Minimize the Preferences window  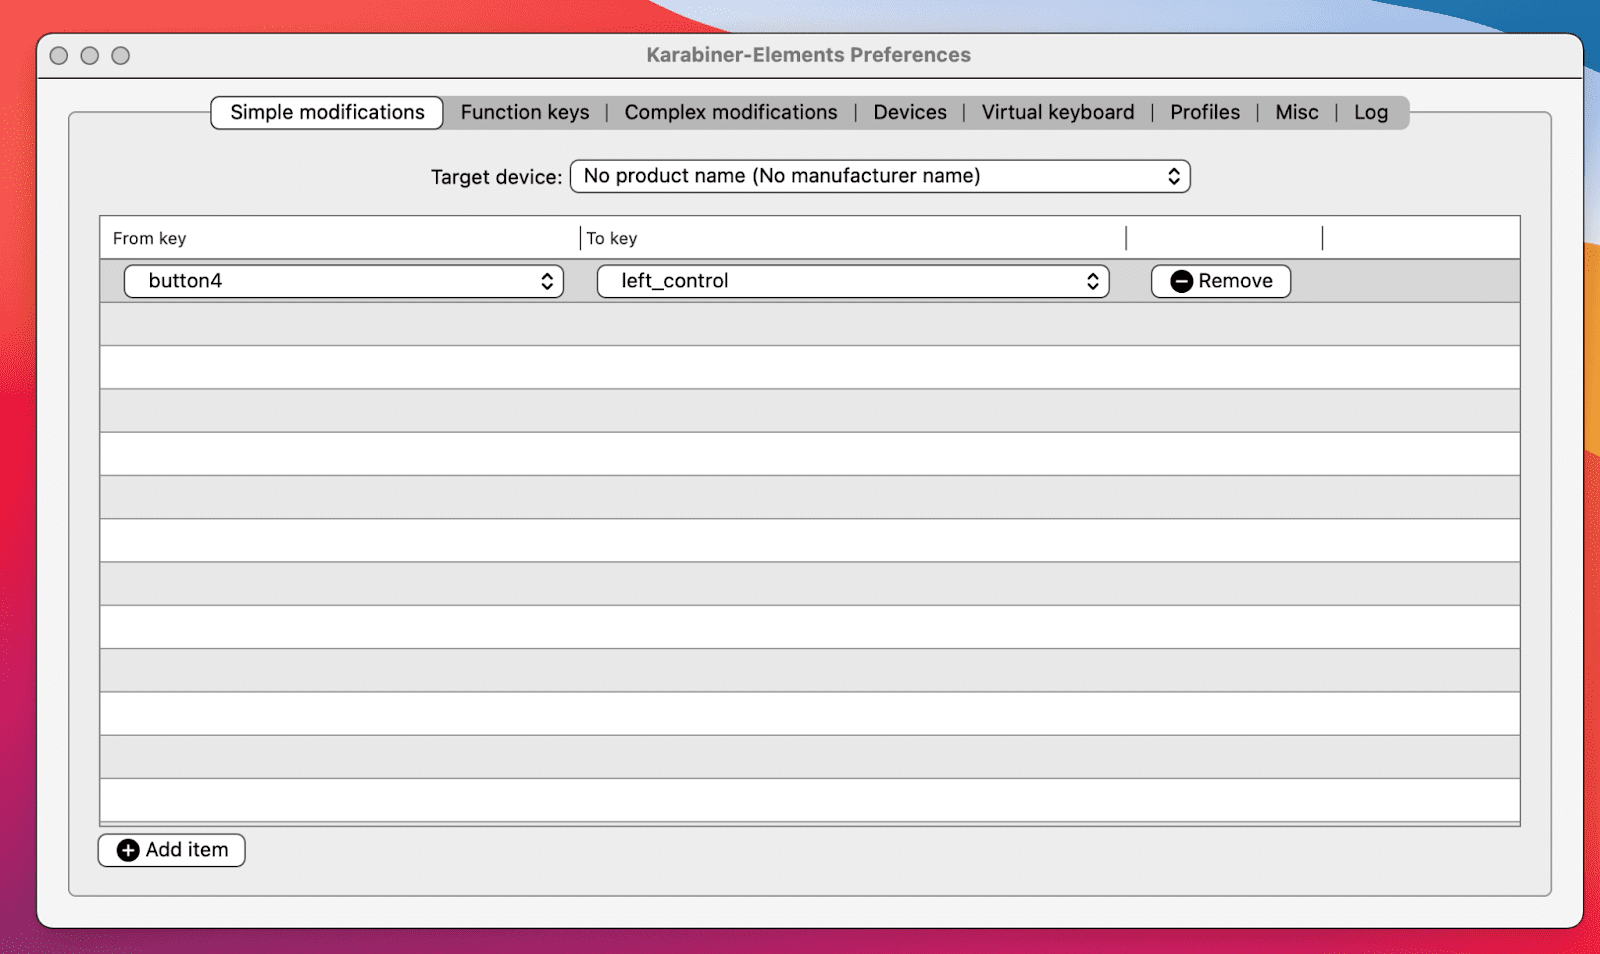coord(90,56)
